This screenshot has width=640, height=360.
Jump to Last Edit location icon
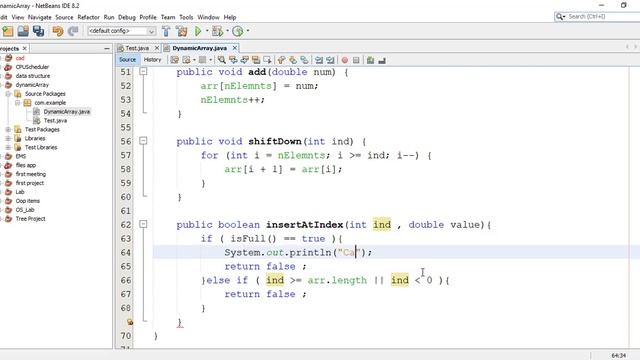pyautogui.click(x=175, y=60)
